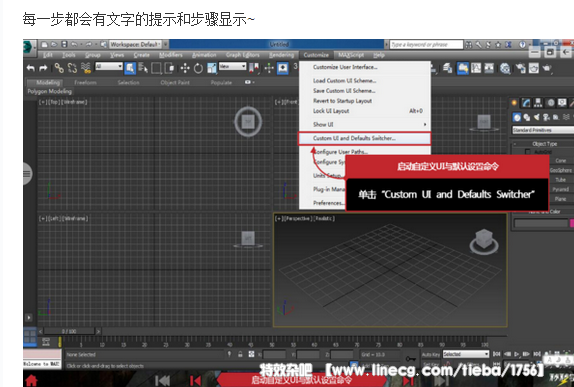Image resolution: width=574 pixels, height=387 pixels.
Task: Click the object color swatch under Name and Color
Action: click(x=571, y=223)
